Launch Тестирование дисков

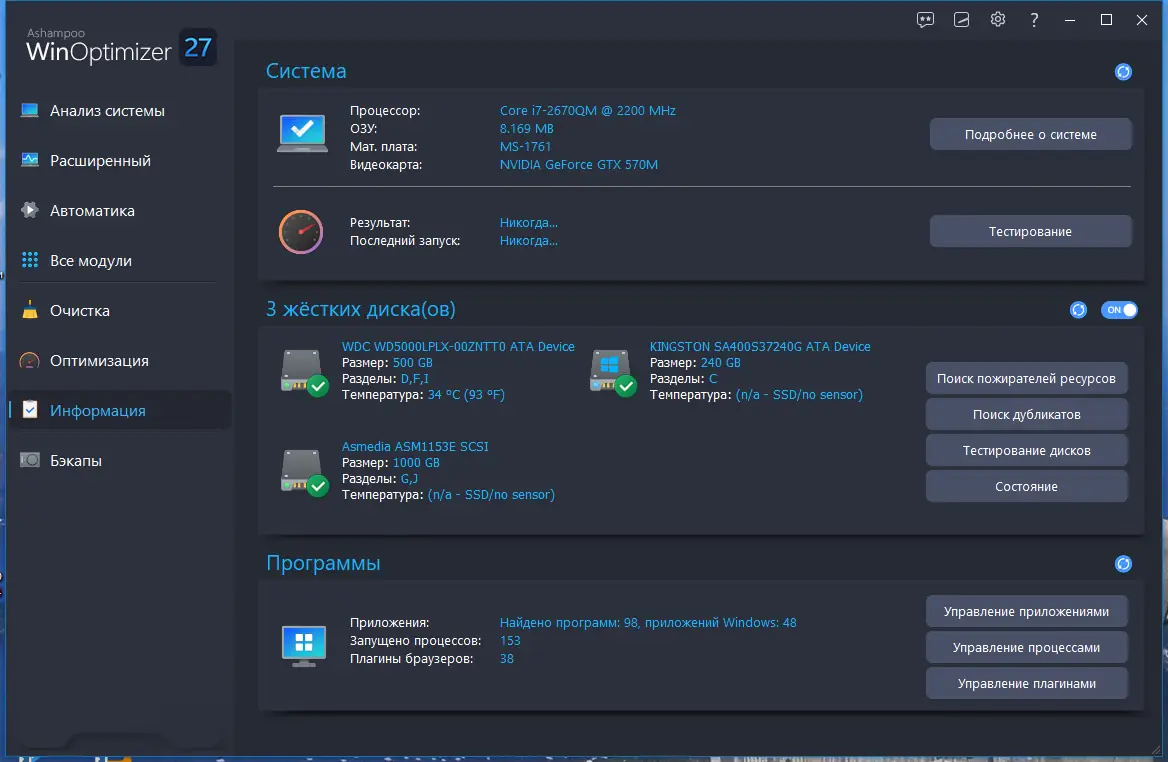(1026, 451)
